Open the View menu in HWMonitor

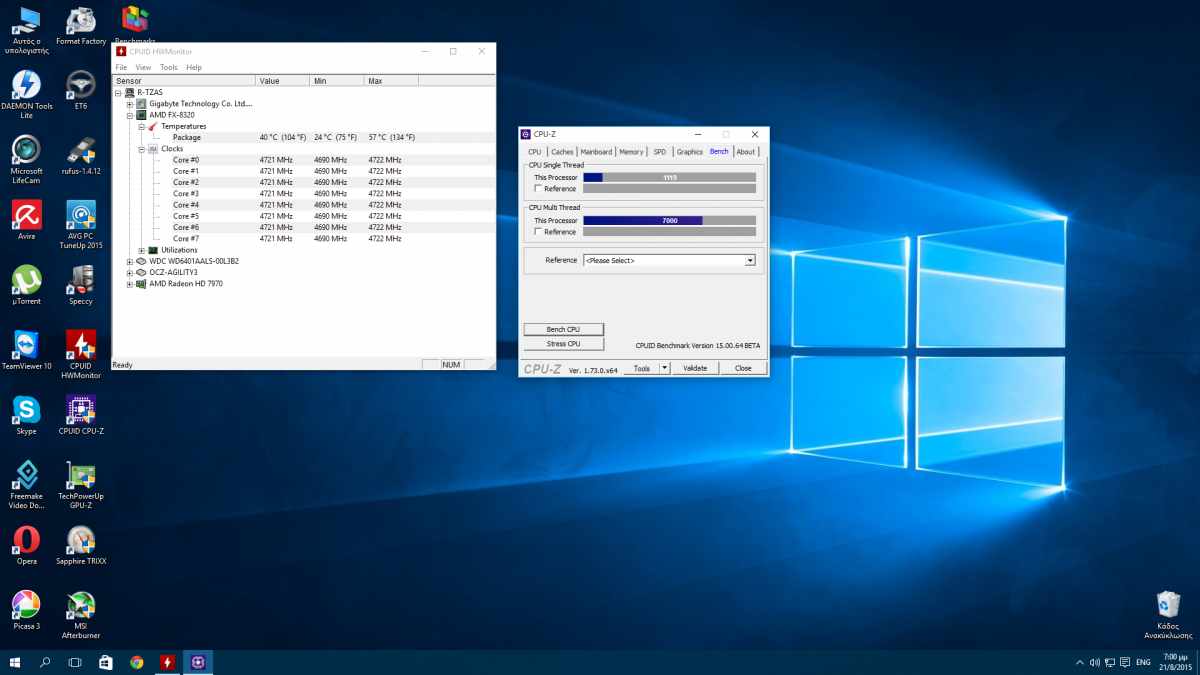pyautogui.click(x=144, y=67)
